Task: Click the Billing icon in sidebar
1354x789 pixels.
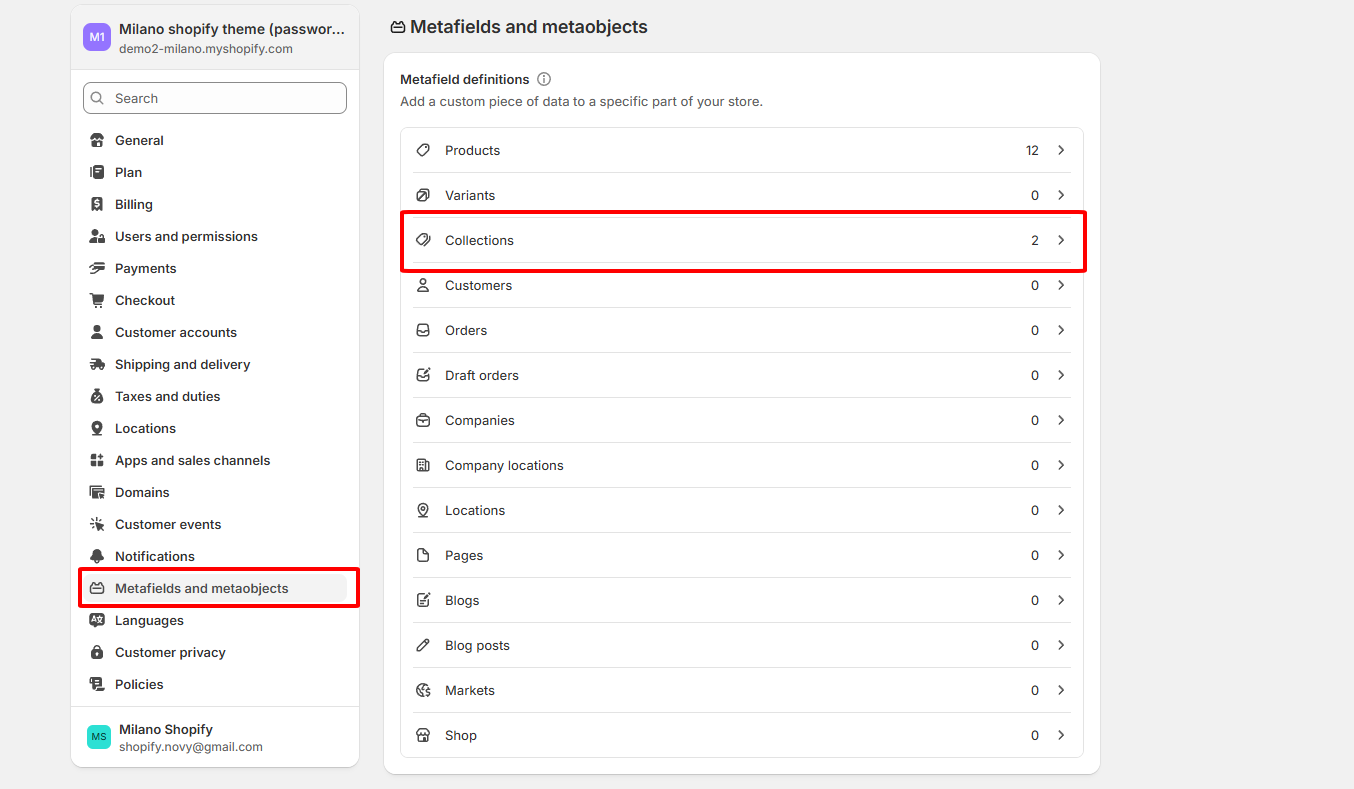Action: [x=97, y=204]
